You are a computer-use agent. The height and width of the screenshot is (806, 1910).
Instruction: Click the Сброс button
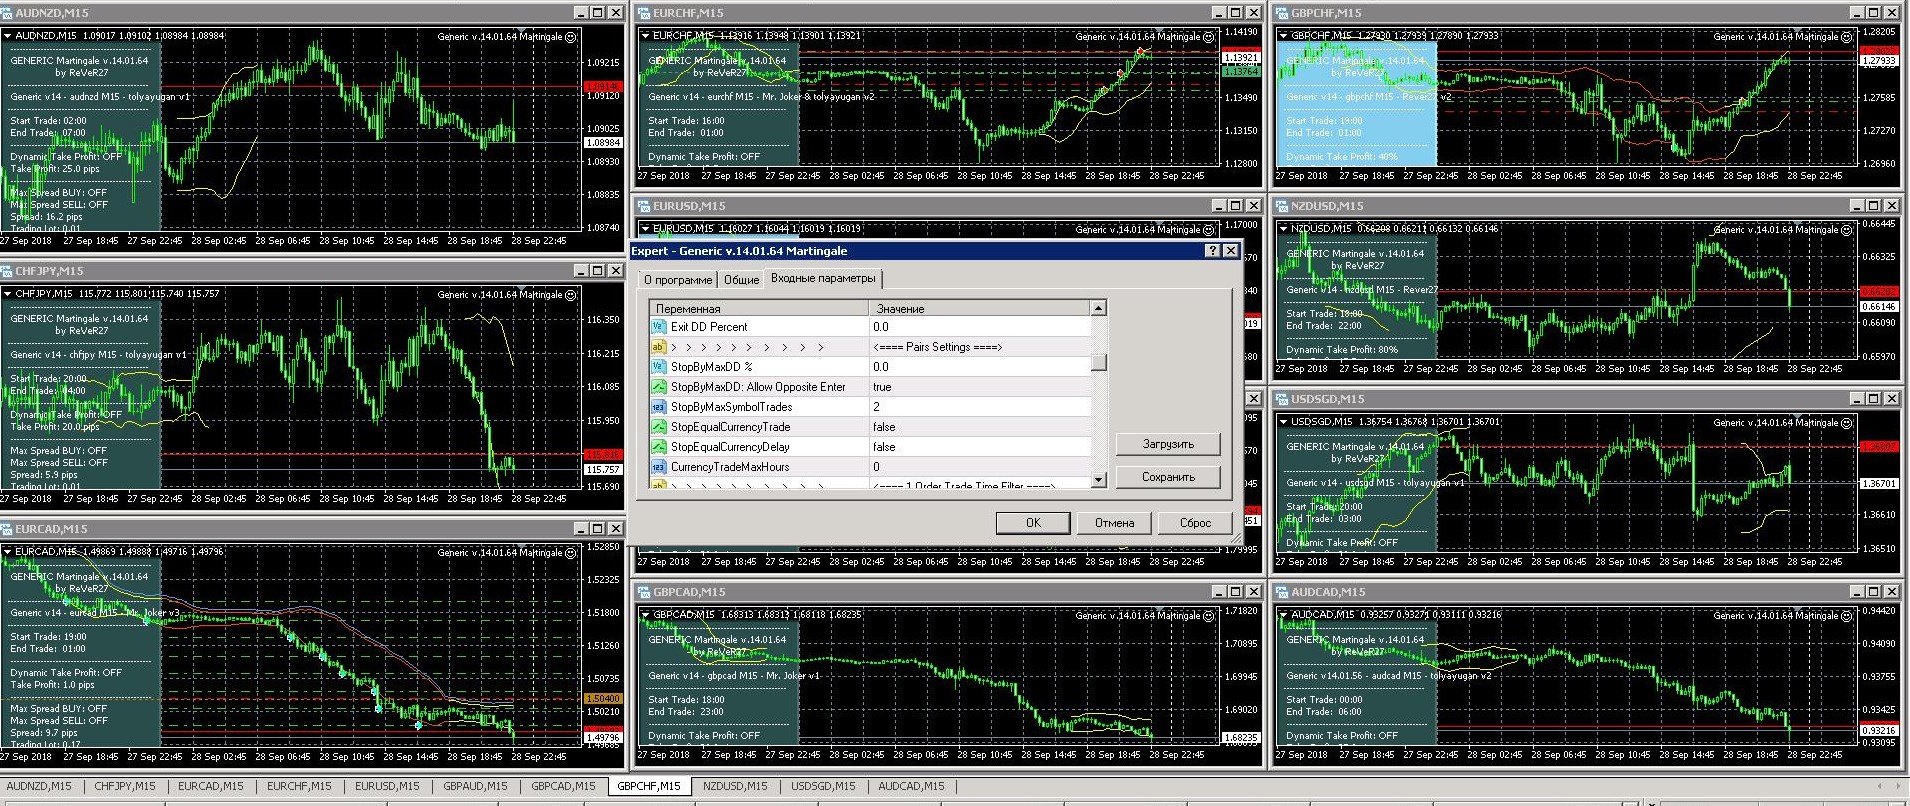pyautogui.click(x=1195, y=523)
